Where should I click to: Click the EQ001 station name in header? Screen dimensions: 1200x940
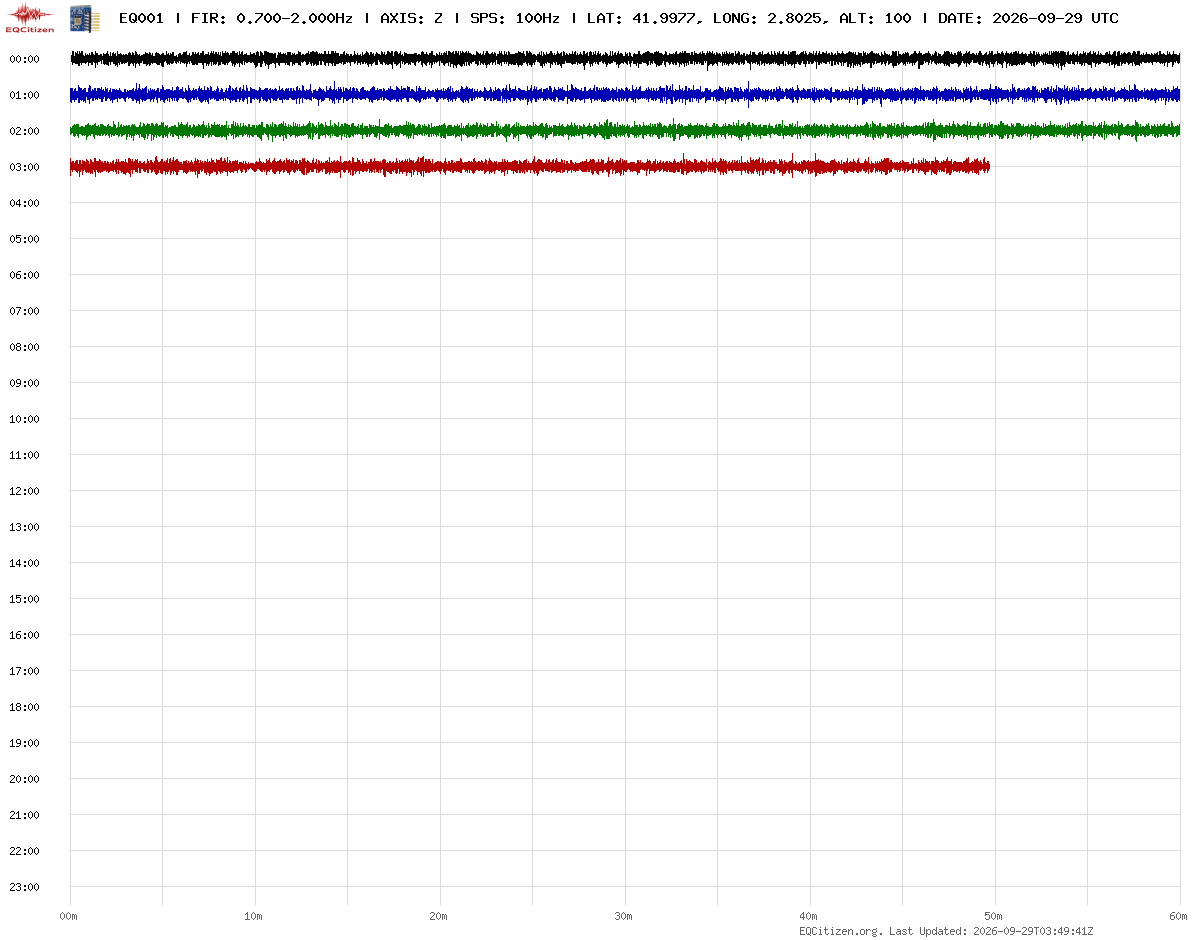(141, 18)
